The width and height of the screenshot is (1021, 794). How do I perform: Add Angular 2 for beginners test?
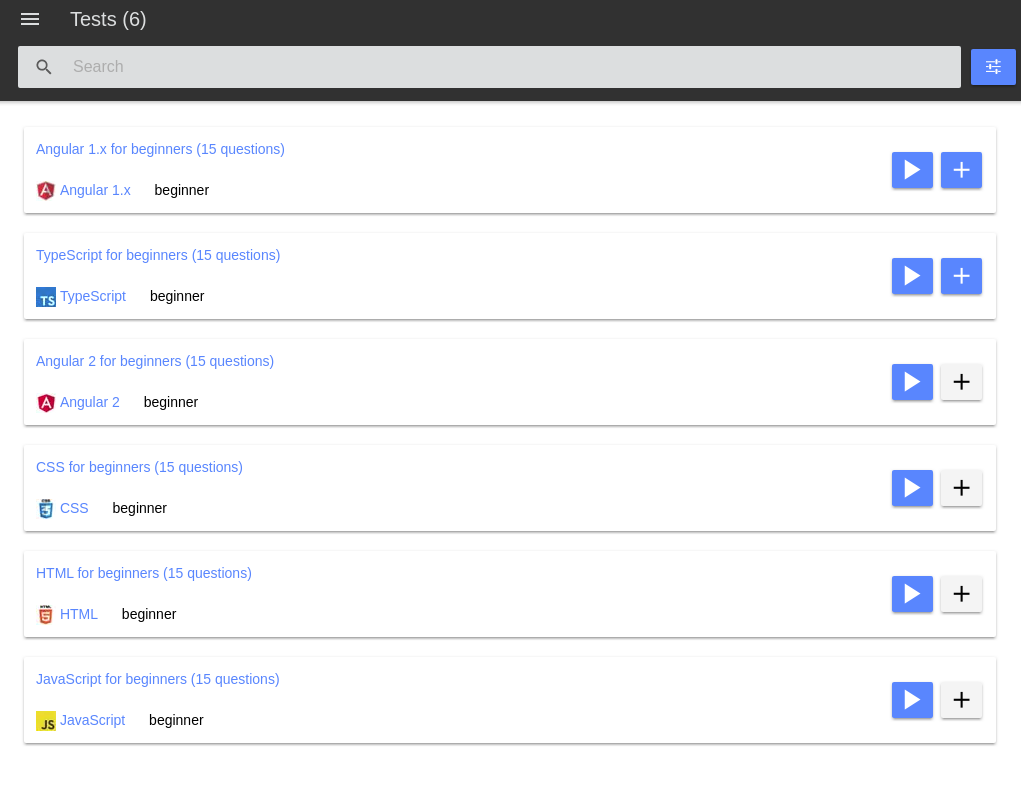(x=961, y=382)
